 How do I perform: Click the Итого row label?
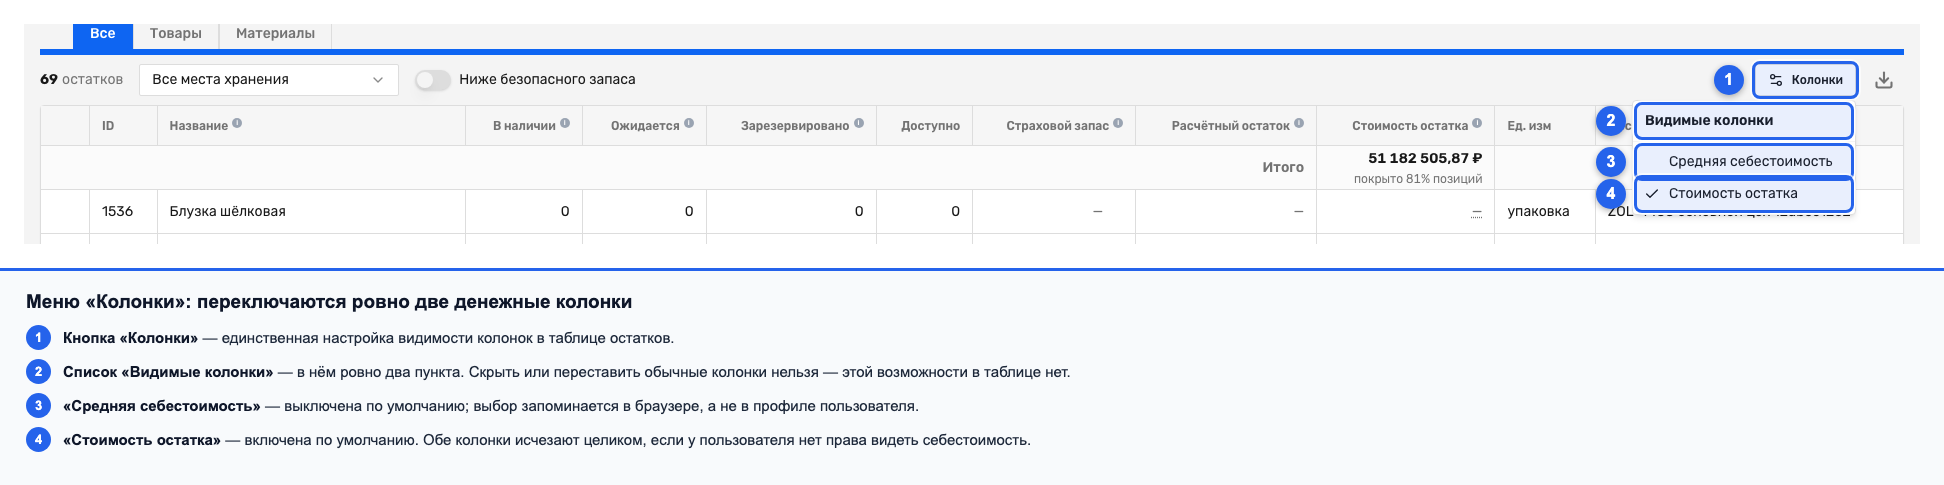click(x=1283, y=167)
